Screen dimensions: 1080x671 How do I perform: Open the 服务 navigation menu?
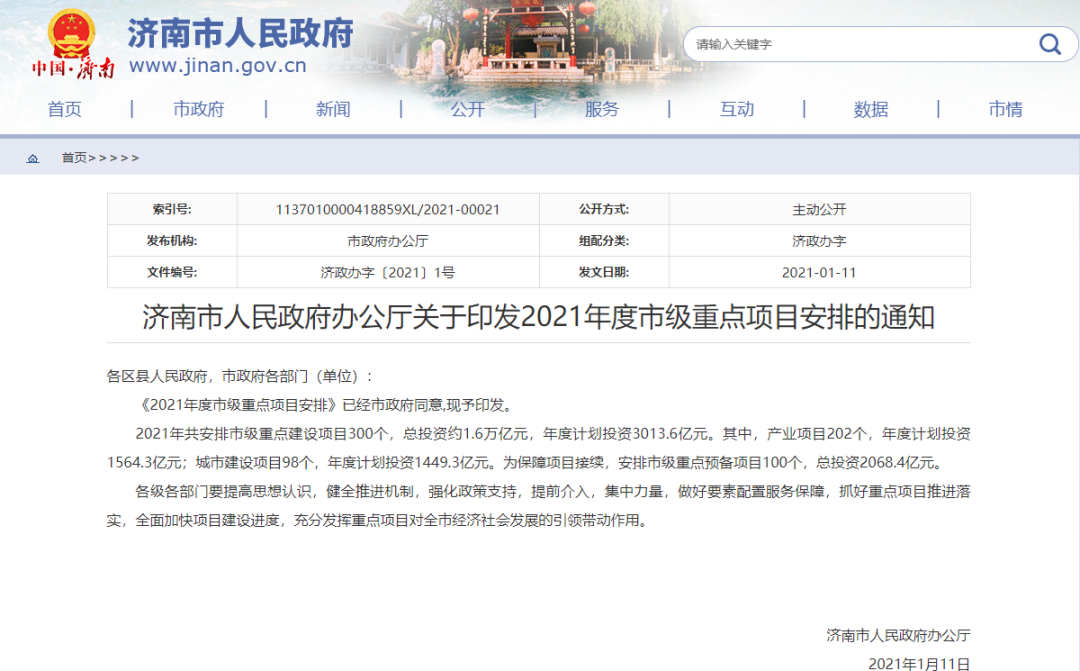click(602, 109)
